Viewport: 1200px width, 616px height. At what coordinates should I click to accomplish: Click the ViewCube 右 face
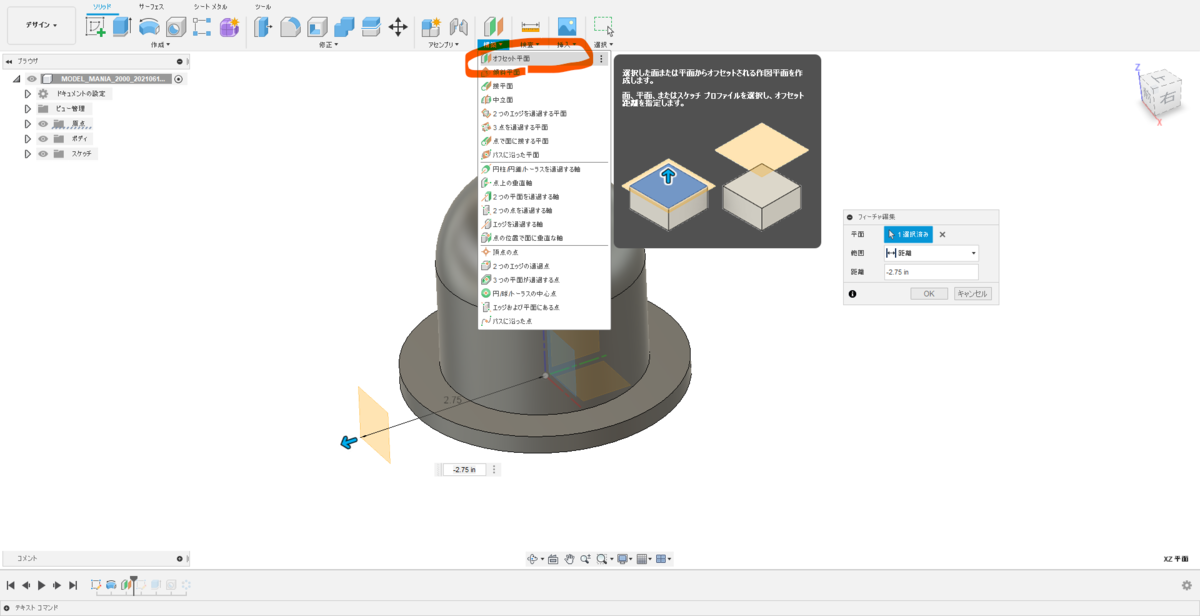pyautogui.click(x=1169, y=99)
